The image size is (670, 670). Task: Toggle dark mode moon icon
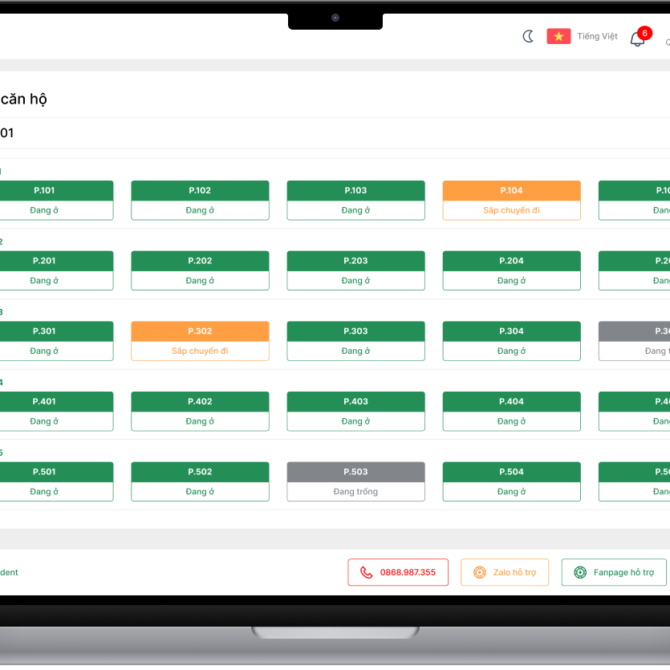(x=528, y=37)
